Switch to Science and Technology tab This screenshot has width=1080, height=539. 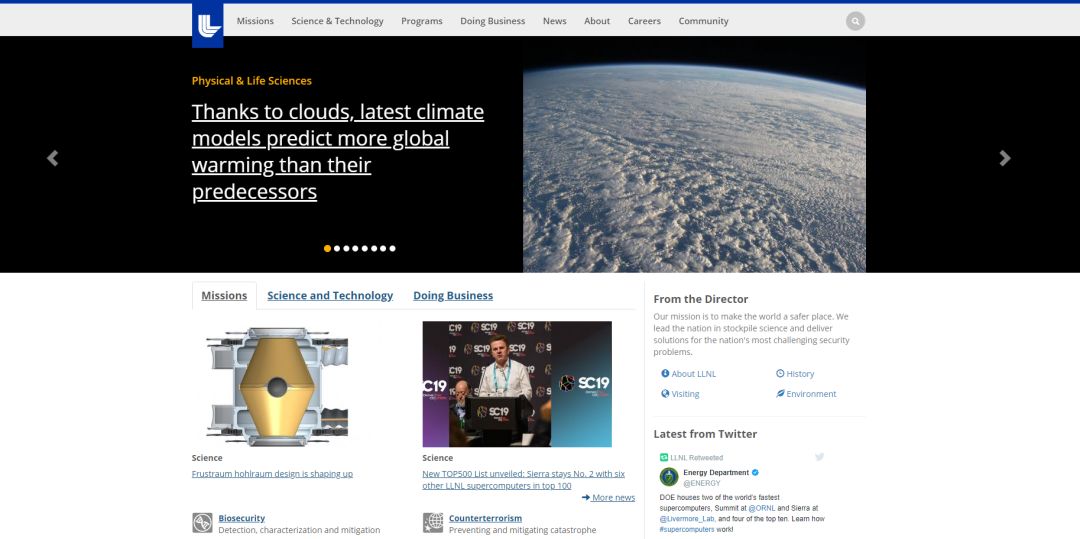tap(330, 295)
